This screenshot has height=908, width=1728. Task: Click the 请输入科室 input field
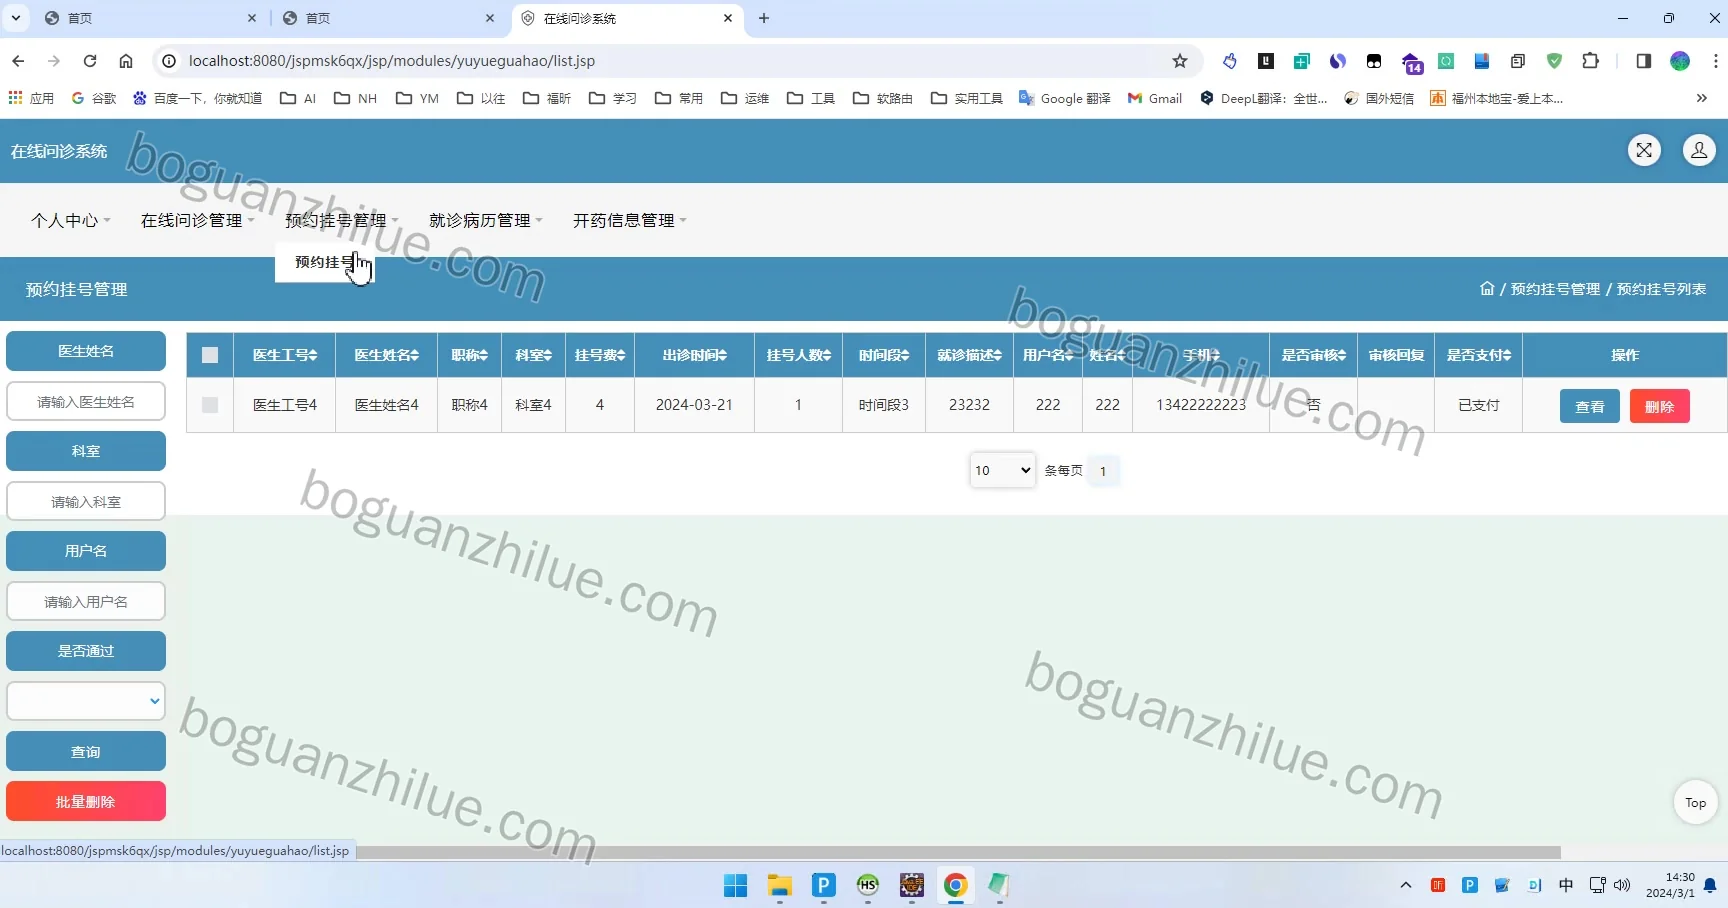tap(86, 501)
